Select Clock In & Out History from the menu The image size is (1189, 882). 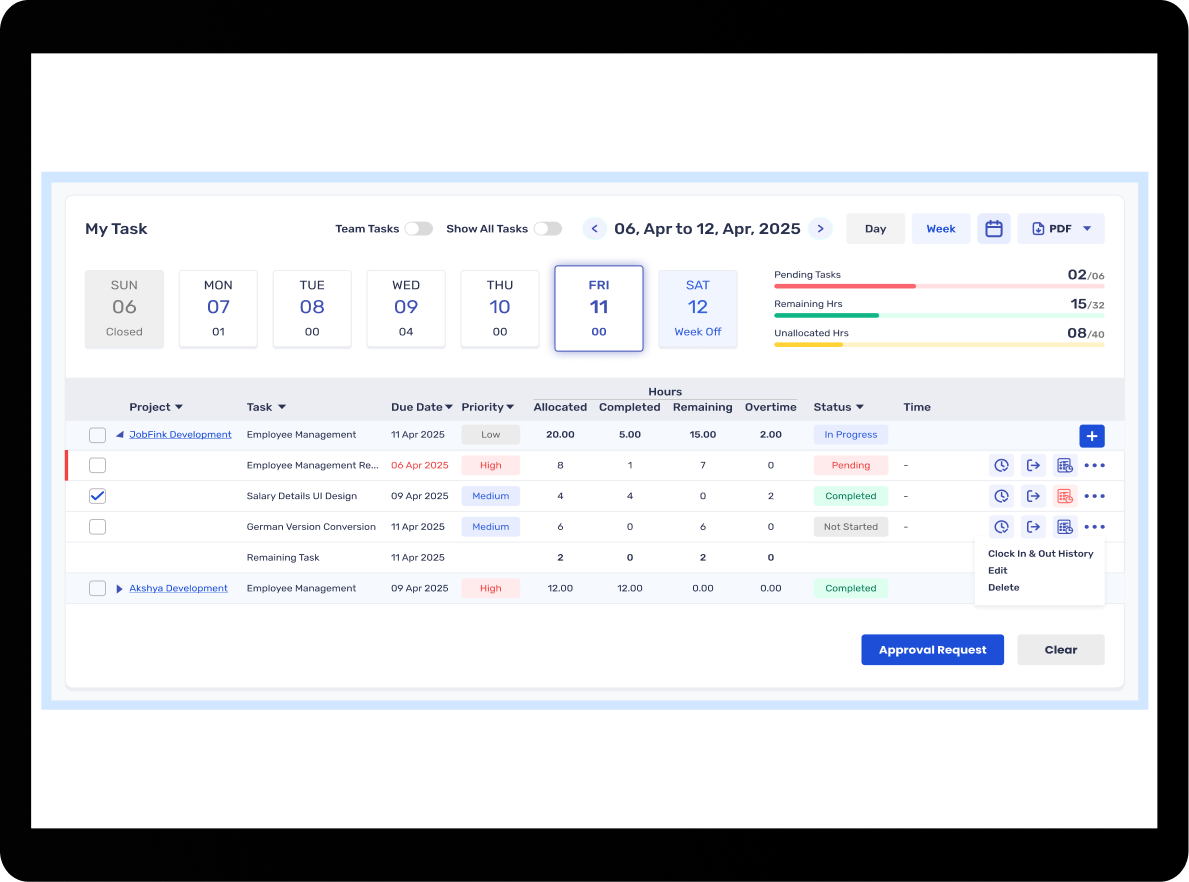[1040, 554]
